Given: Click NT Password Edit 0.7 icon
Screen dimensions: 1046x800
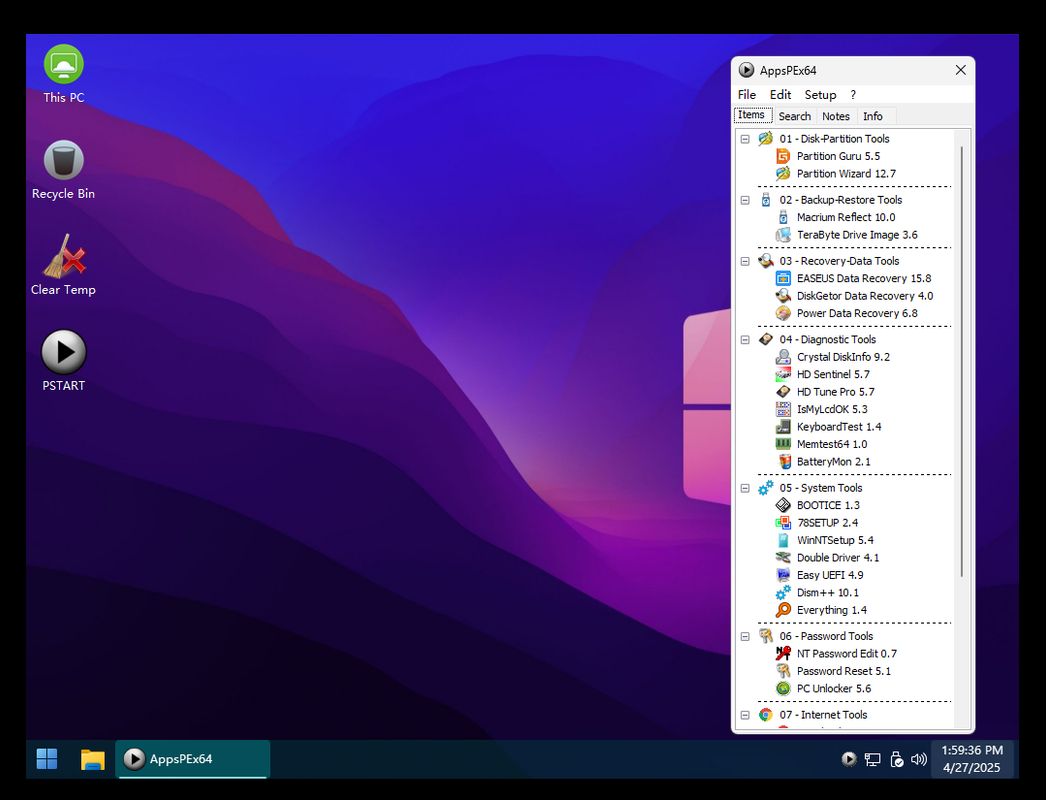Looking at the screenshot, I should click(x=783, y=653).
